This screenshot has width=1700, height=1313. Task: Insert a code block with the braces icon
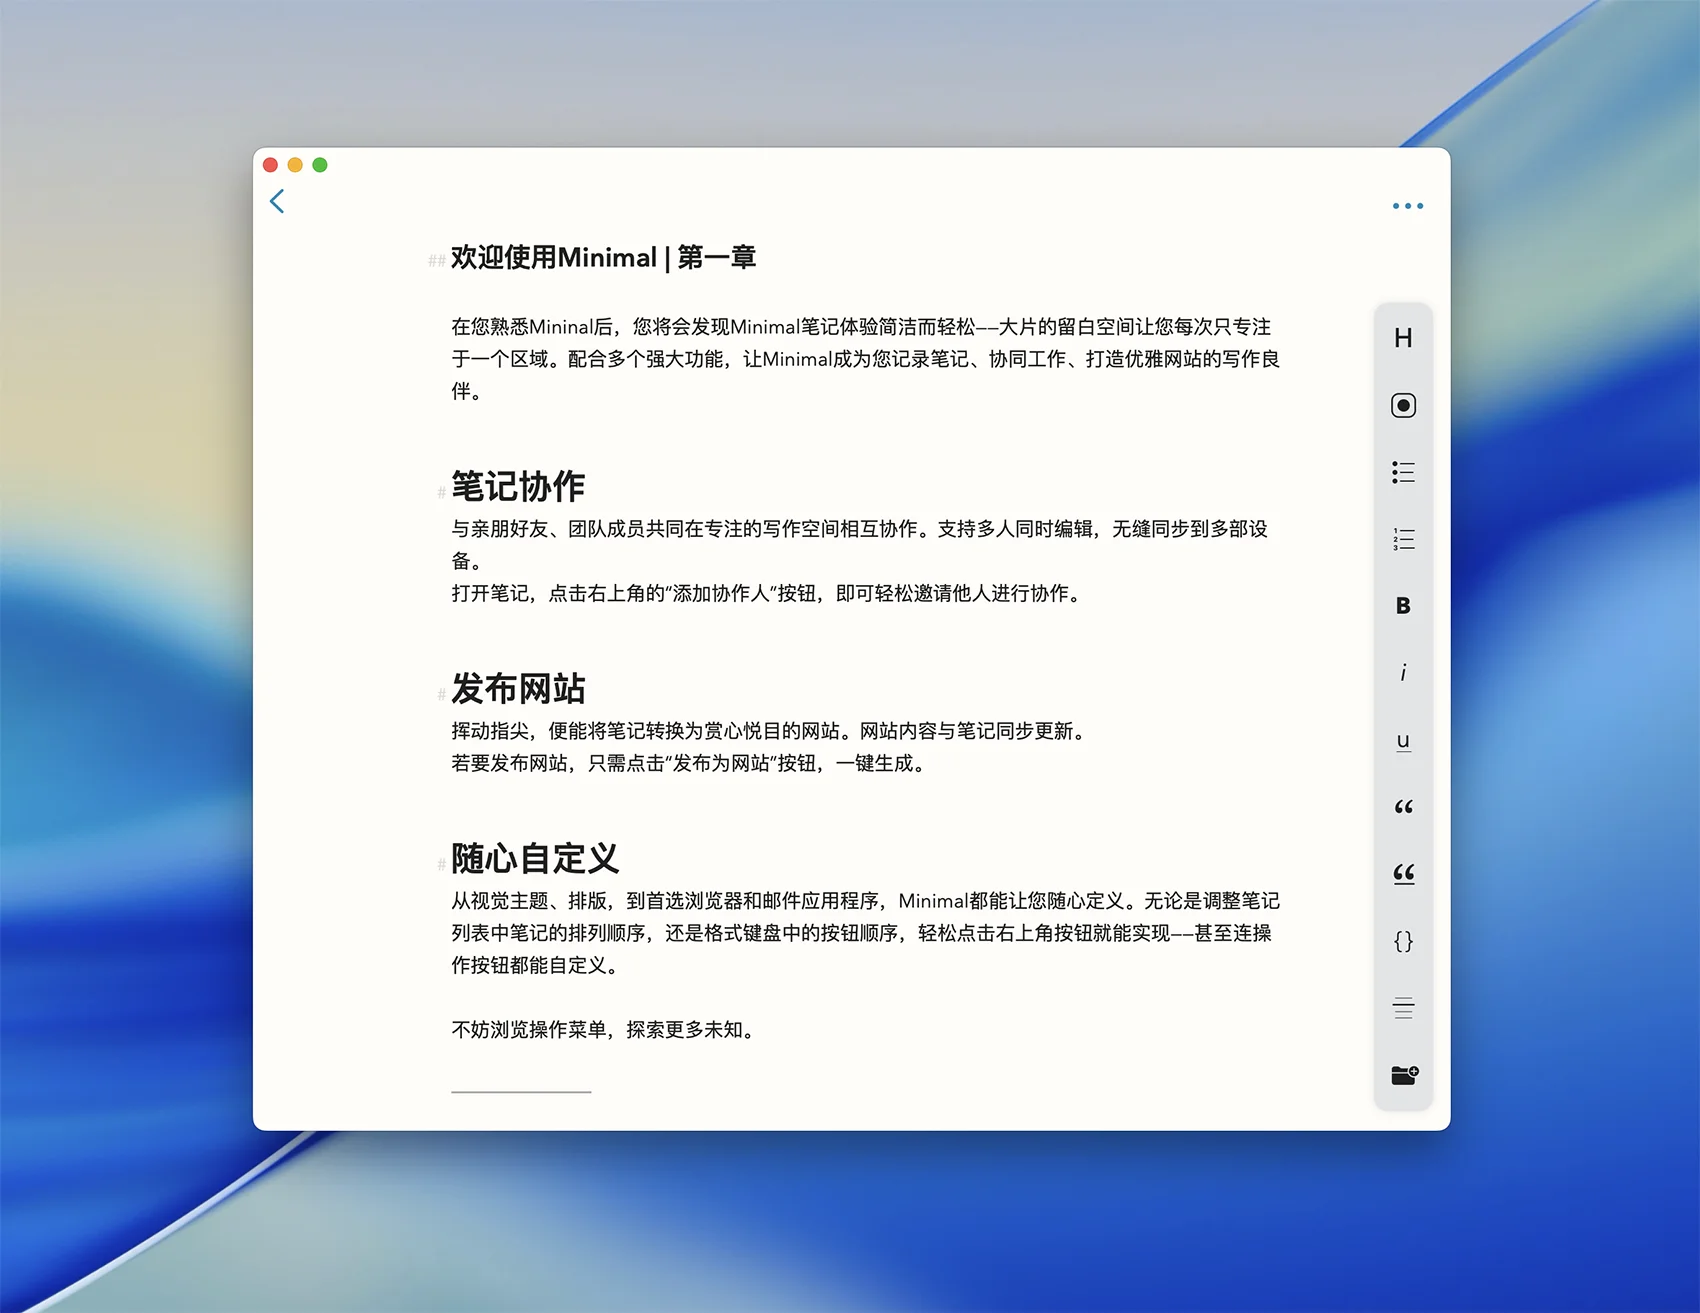click(1403, 941)
